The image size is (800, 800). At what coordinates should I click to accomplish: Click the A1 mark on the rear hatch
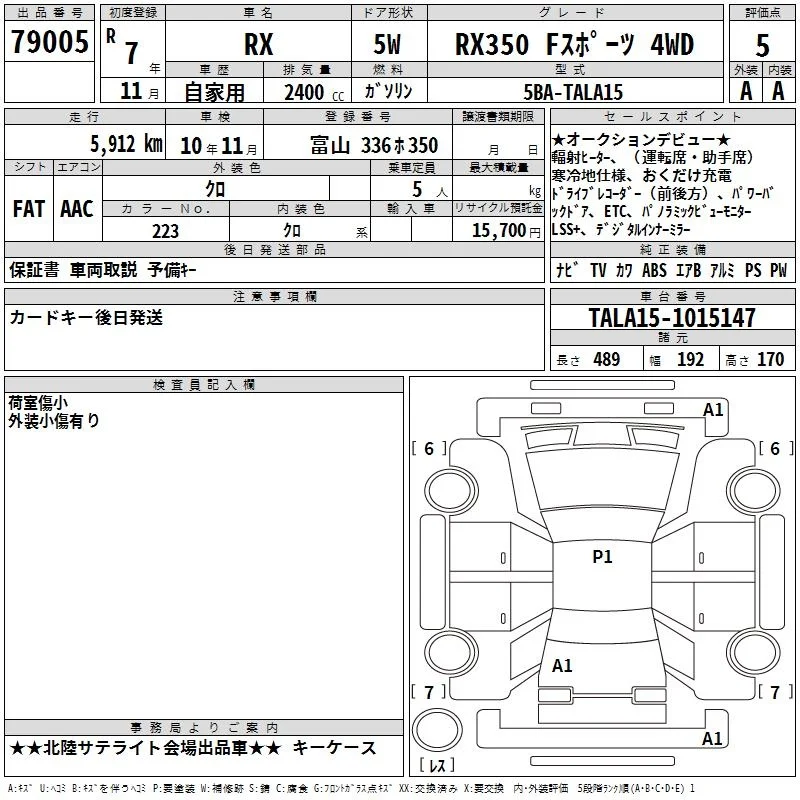562,665
